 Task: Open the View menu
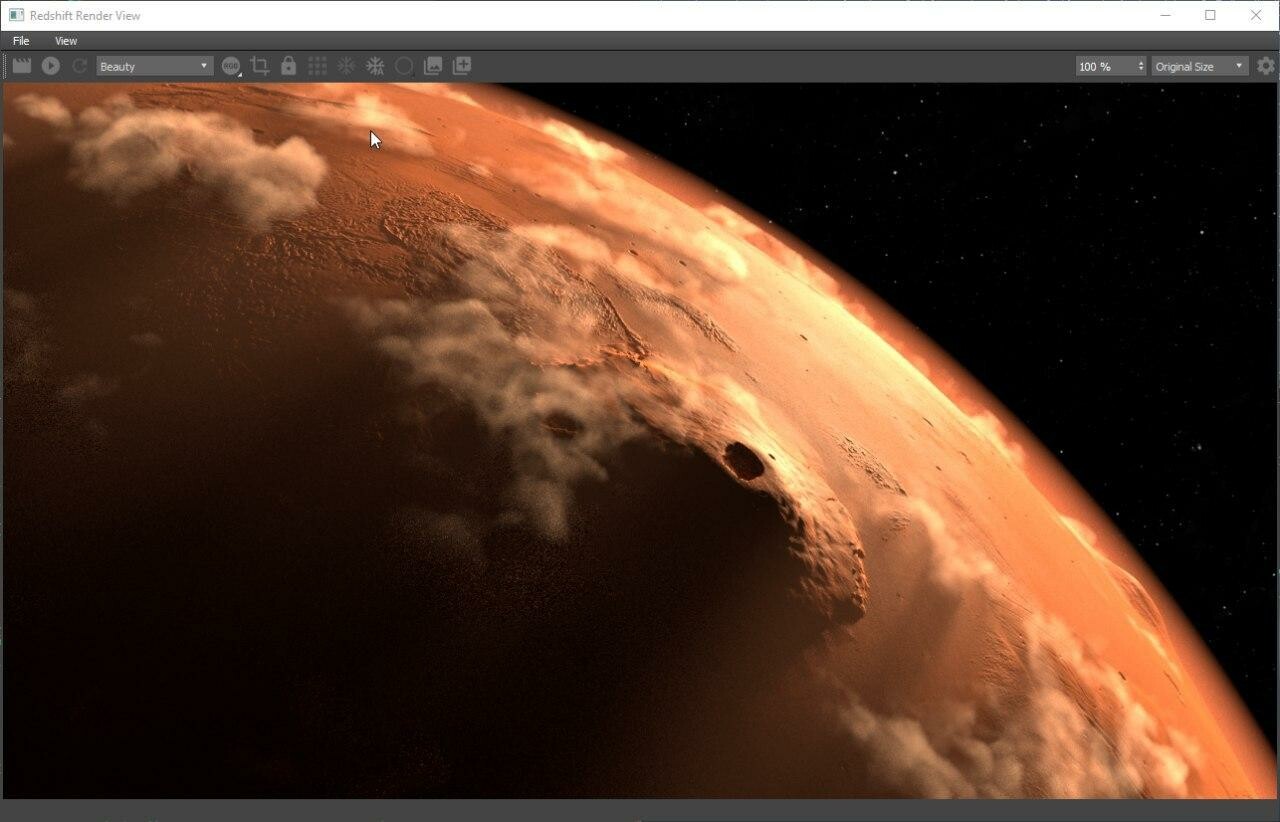pyautogui.click(x=65, y=41)
